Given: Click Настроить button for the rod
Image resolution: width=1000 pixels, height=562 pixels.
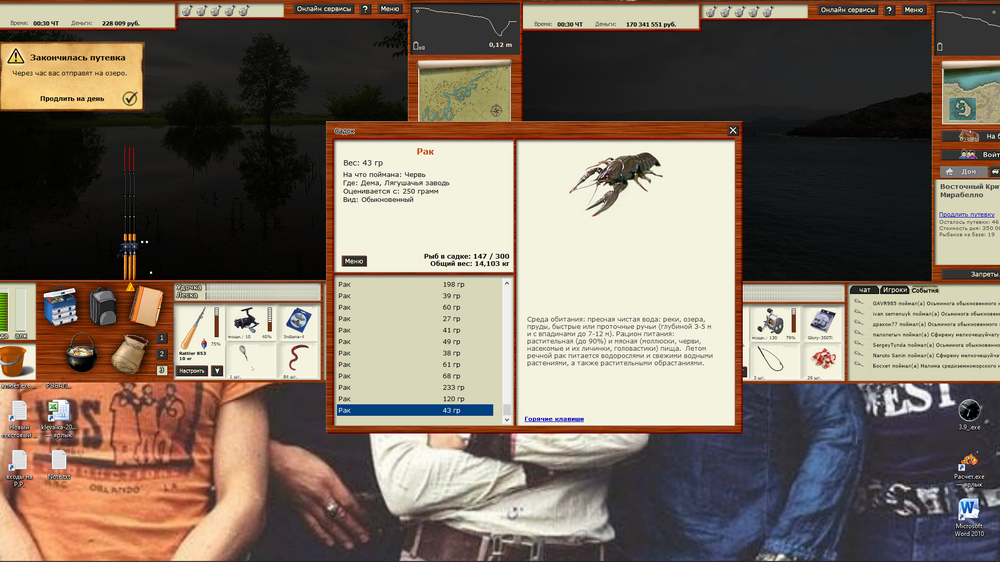Looking at the screenshot, I should pos(192,371).
